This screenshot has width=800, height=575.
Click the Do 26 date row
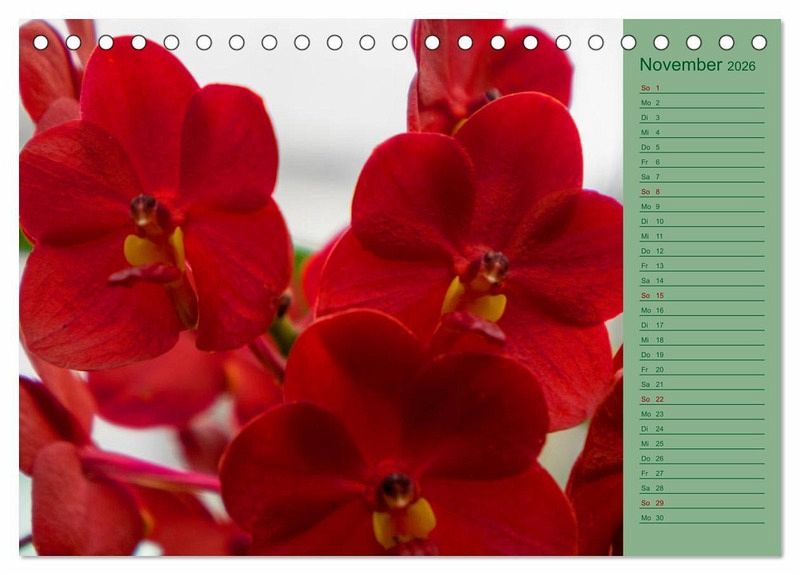click(x=701, y=459)
